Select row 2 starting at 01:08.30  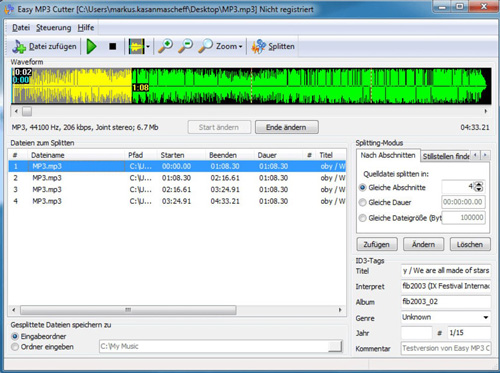177,178
